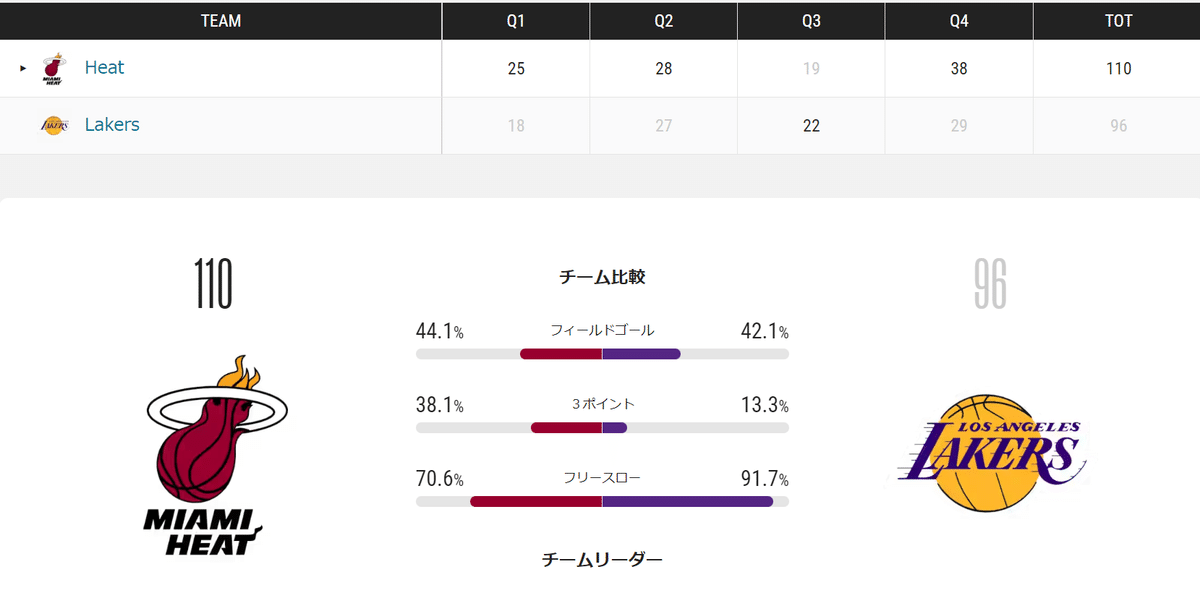Open the Lakers team page link
Viewport: 1200px width, 590px height.
coord(112,124)
